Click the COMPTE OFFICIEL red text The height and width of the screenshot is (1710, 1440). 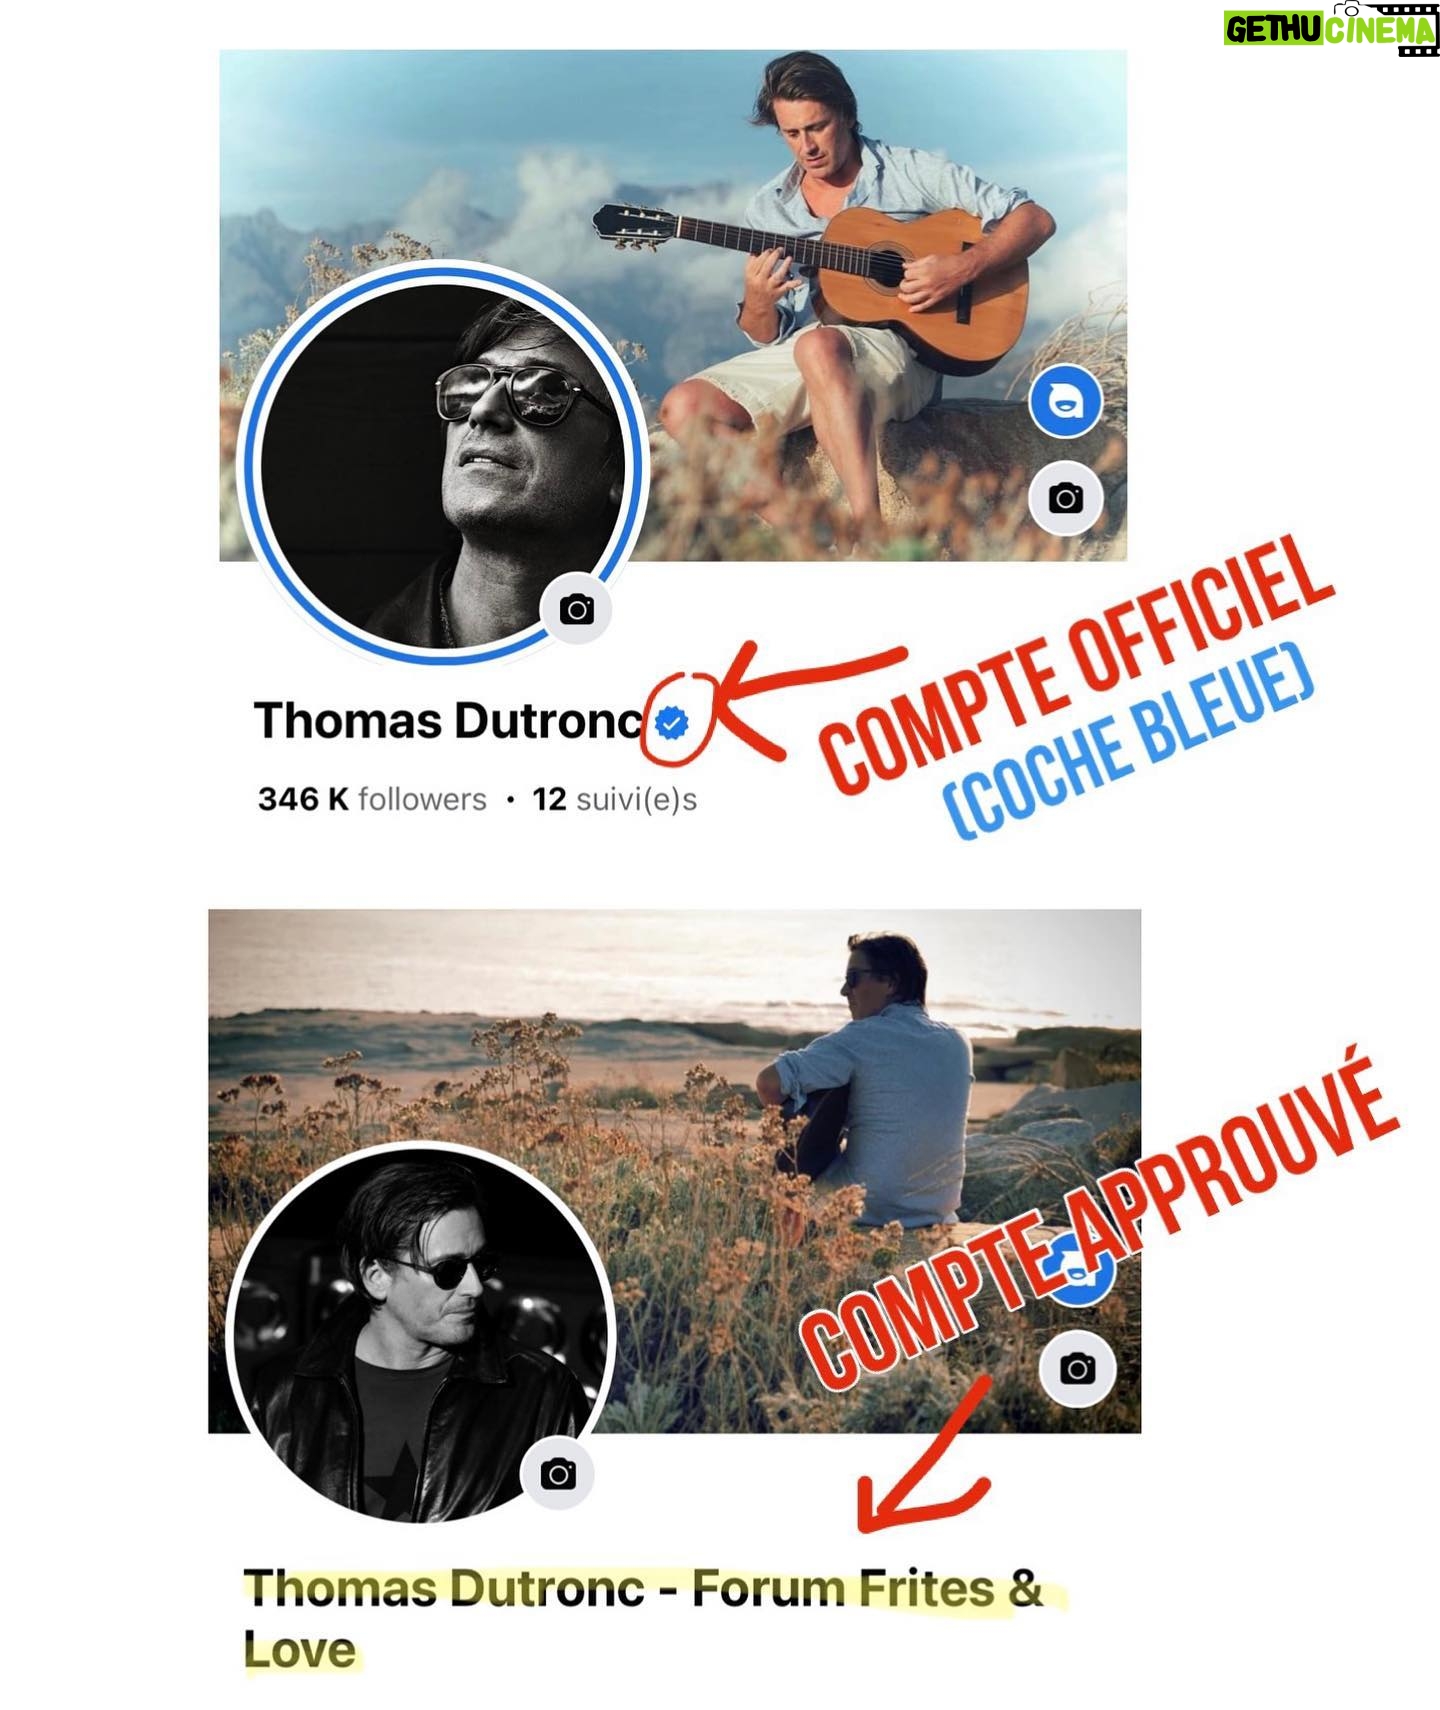[x=1076, y=663]
